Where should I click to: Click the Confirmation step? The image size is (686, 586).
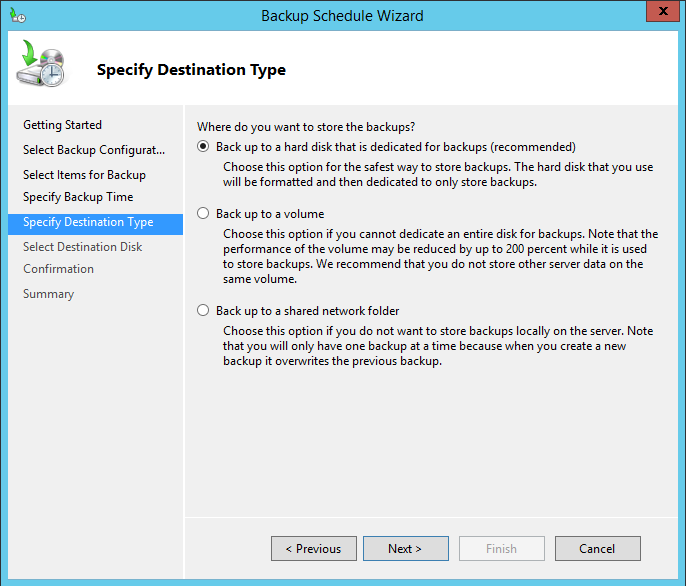pos(59,269)
